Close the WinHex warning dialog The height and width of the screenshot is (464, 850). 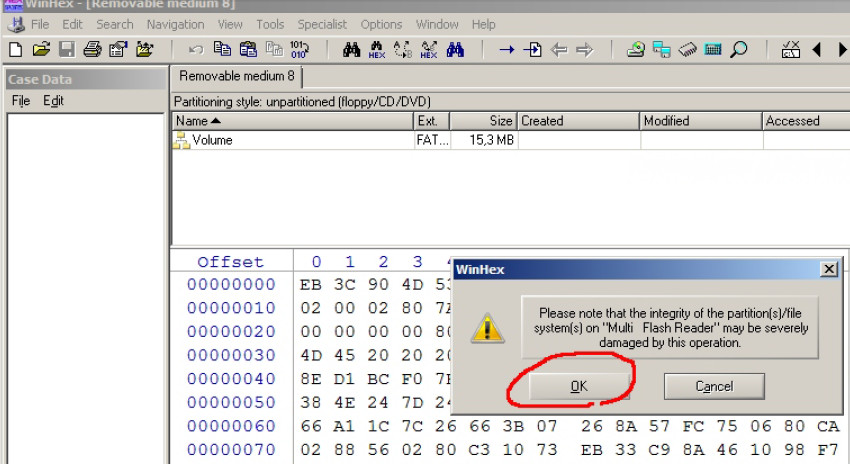point(829,269)
